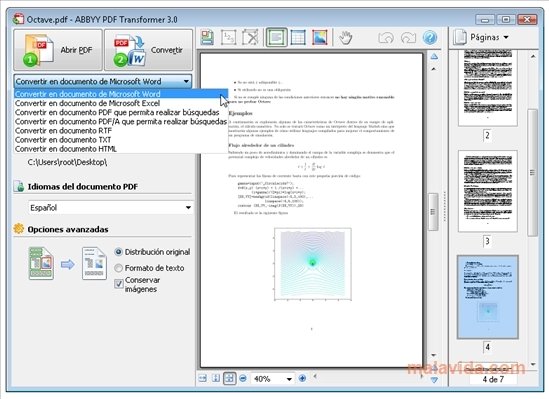The image size is (549, 399).
Task: Select page 4 thumbnail
Action: click(x=487, y=297)
